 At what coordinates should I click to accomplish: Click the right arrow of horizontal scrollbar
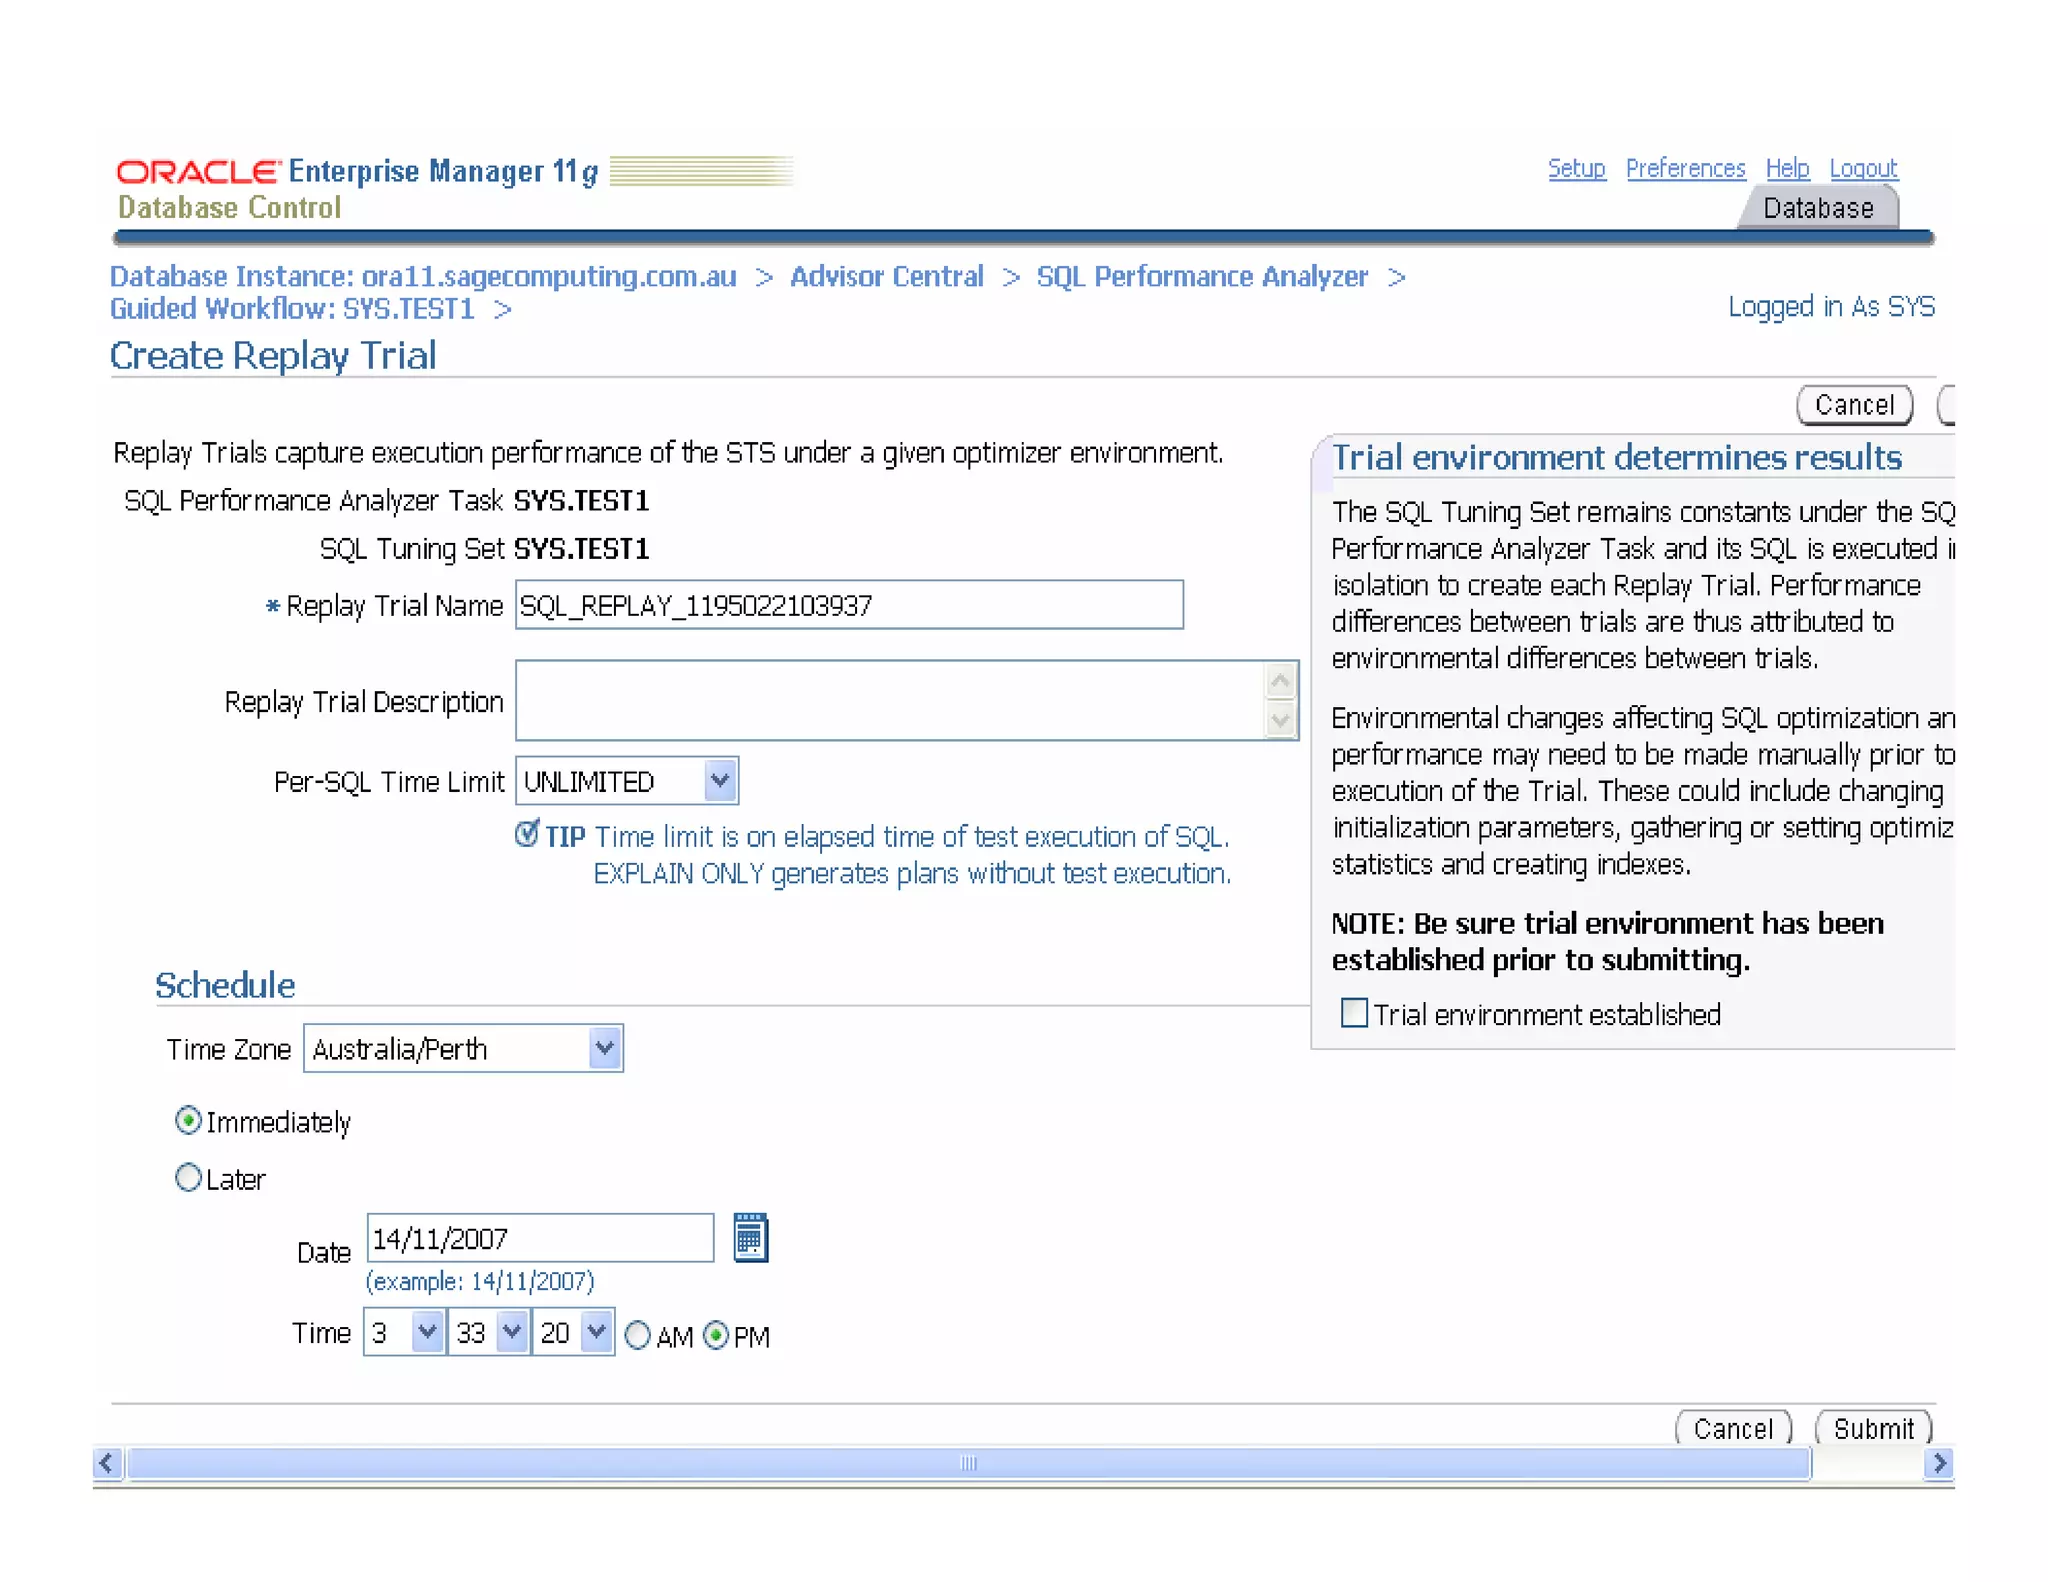tap(1939, 1463)
